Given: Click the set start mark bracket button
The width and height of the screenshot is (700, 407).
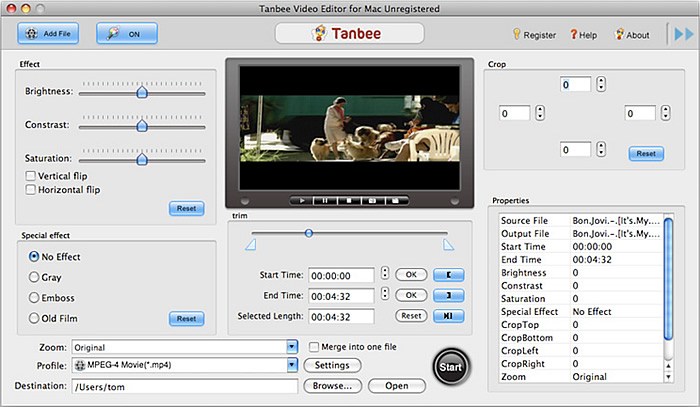Looking at the screenshot, I should click(x=449, y=275).
